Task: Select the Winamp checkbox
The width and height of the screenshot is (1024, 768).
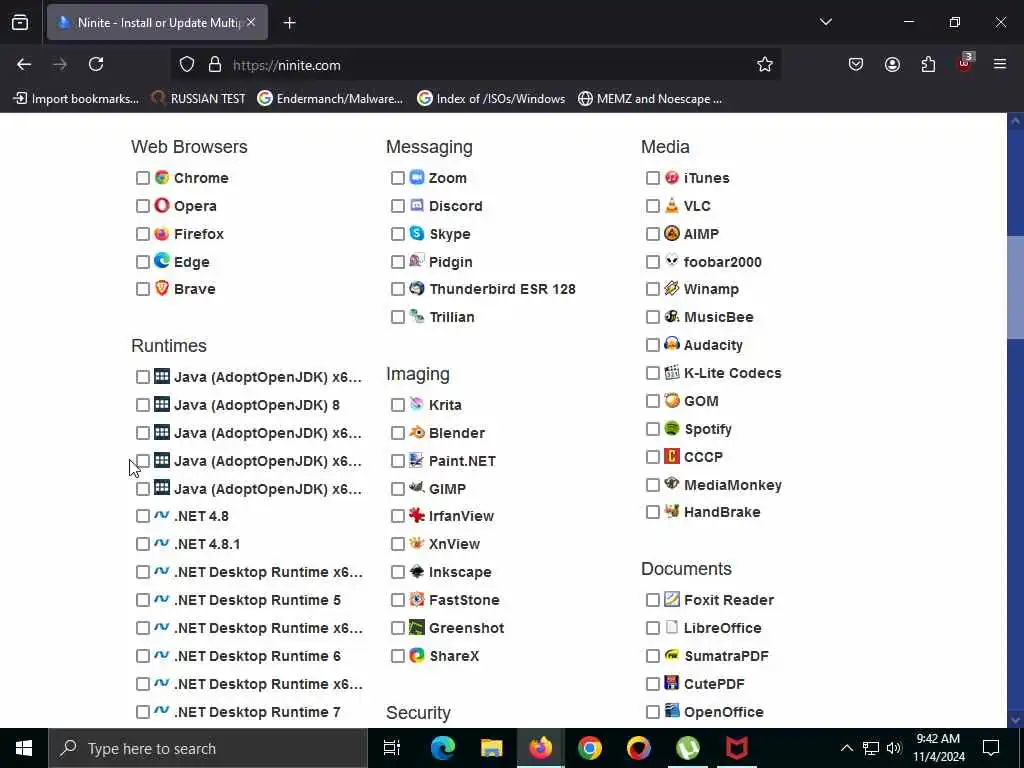Action: [x=652, y=289]
